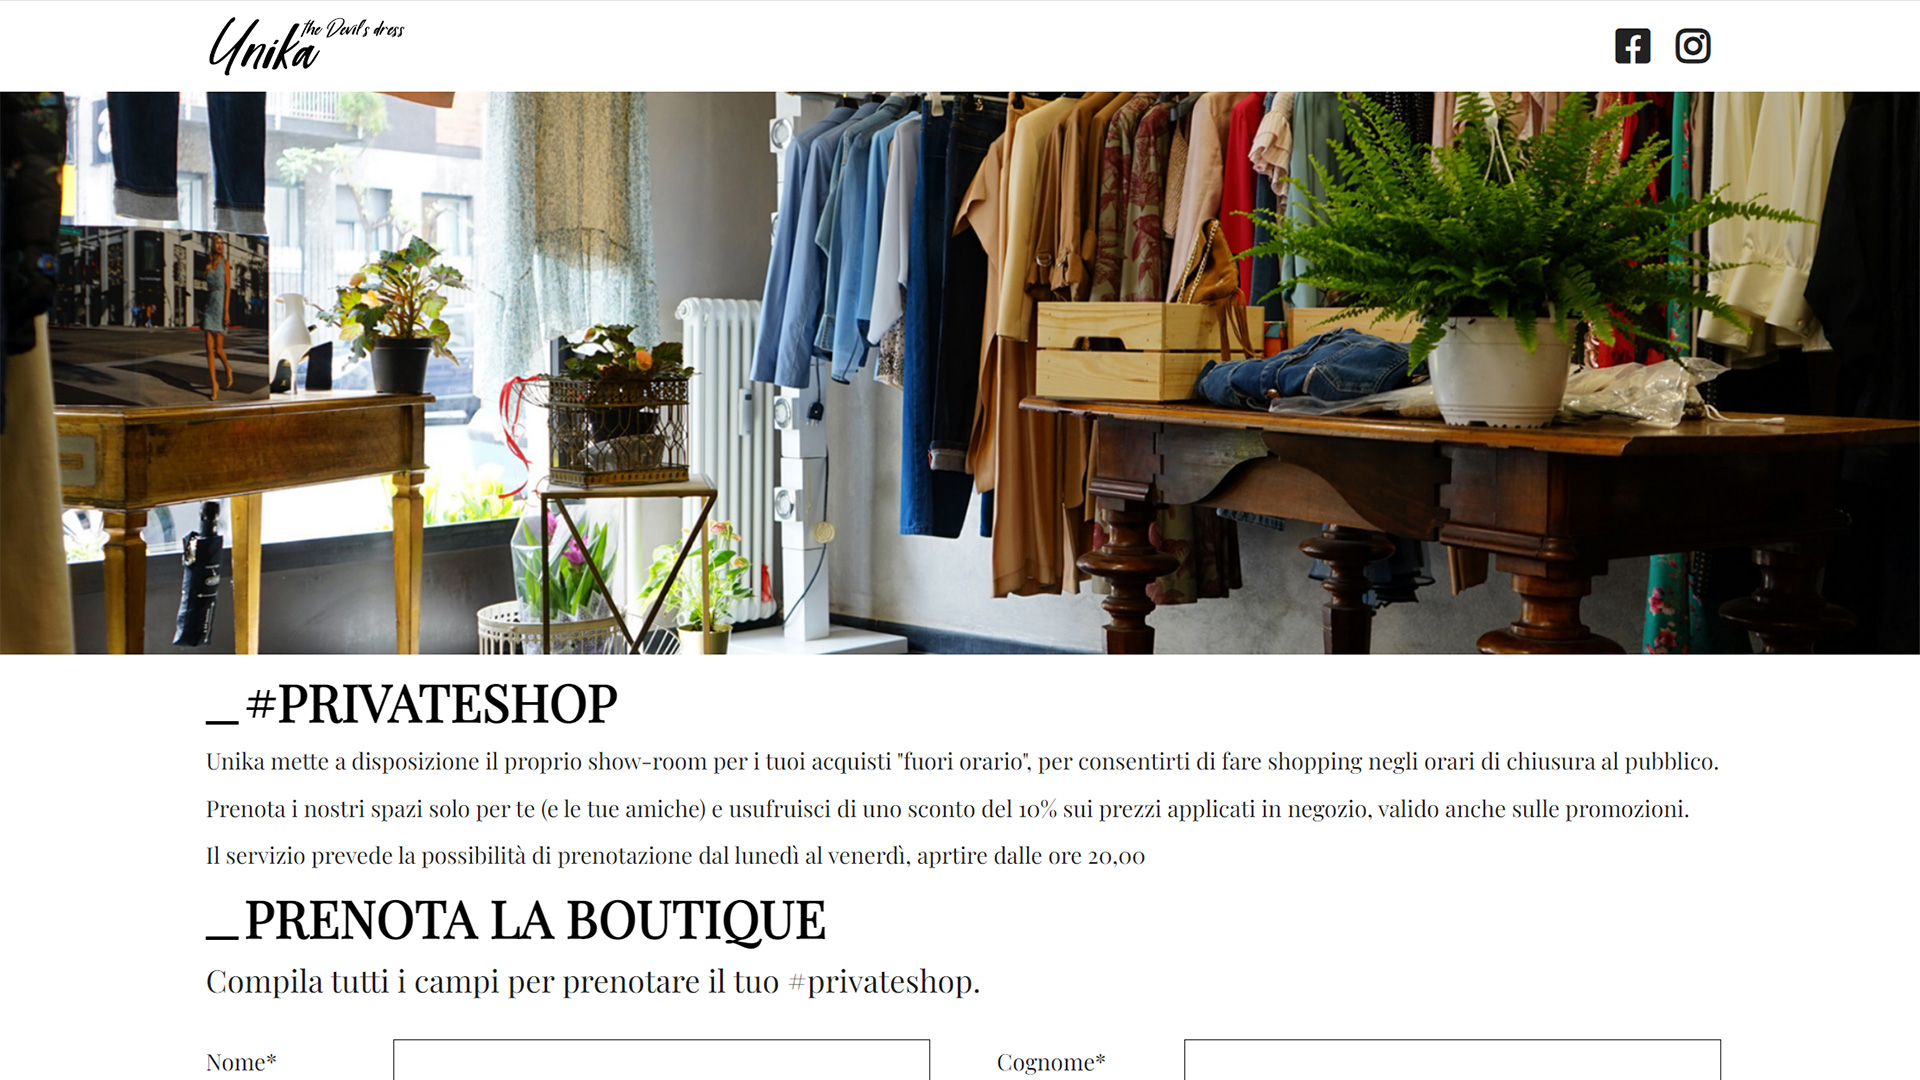Click the lunedì al venerdì booking sentence
This screenshot has width=1920, height=1080.
(x=675, y=856)
